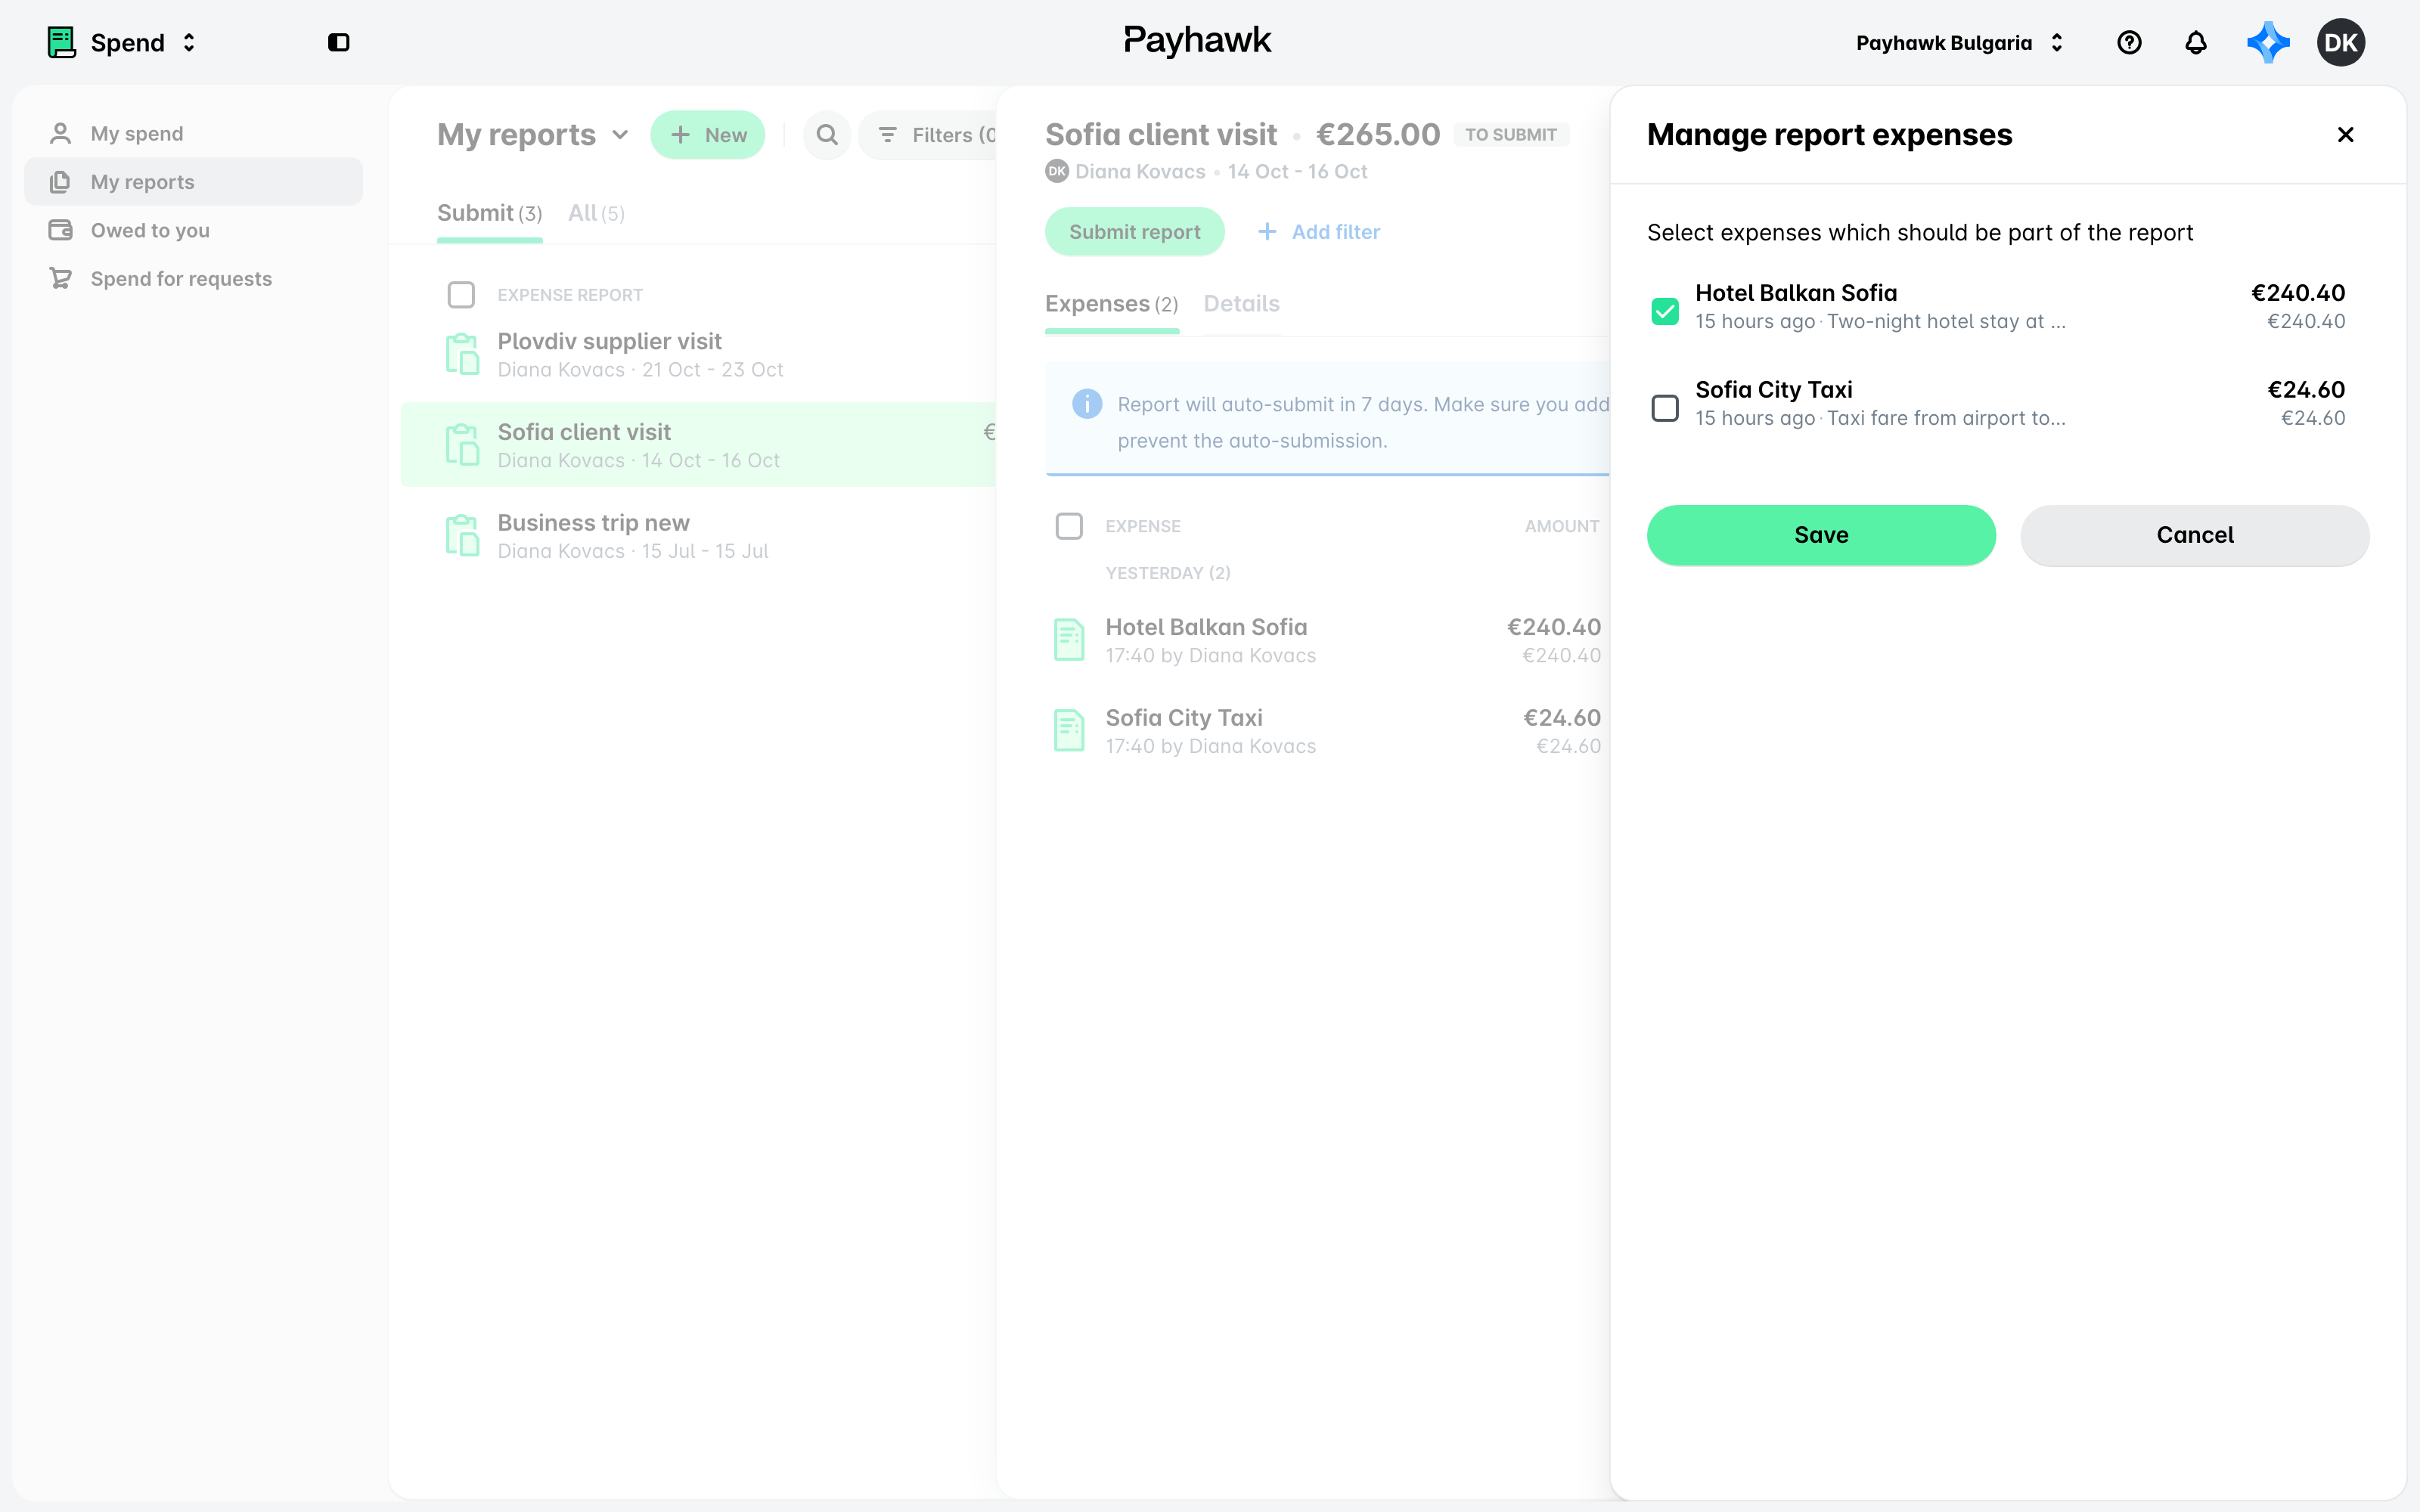Click the Submit report button
This screenshot has width=2420, height=1512.
(x=1134, y=232)
